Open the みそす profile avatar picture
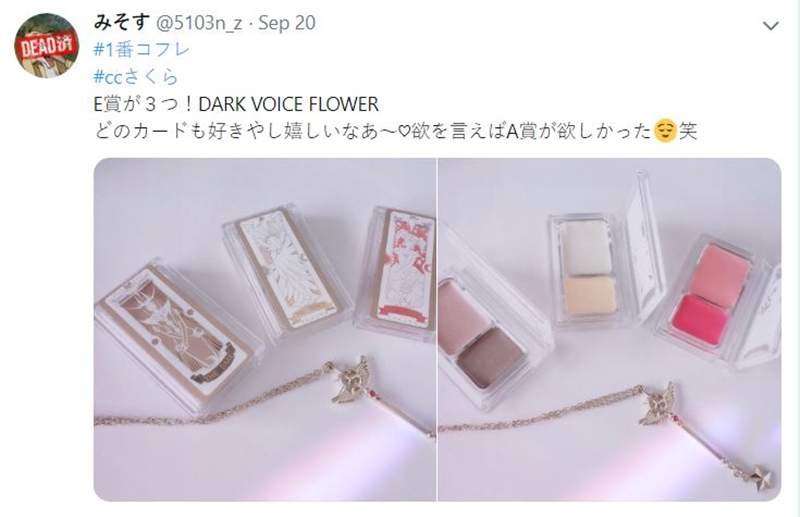The height and width of the screenshot is (517, 800). click(x=46, y=45)
